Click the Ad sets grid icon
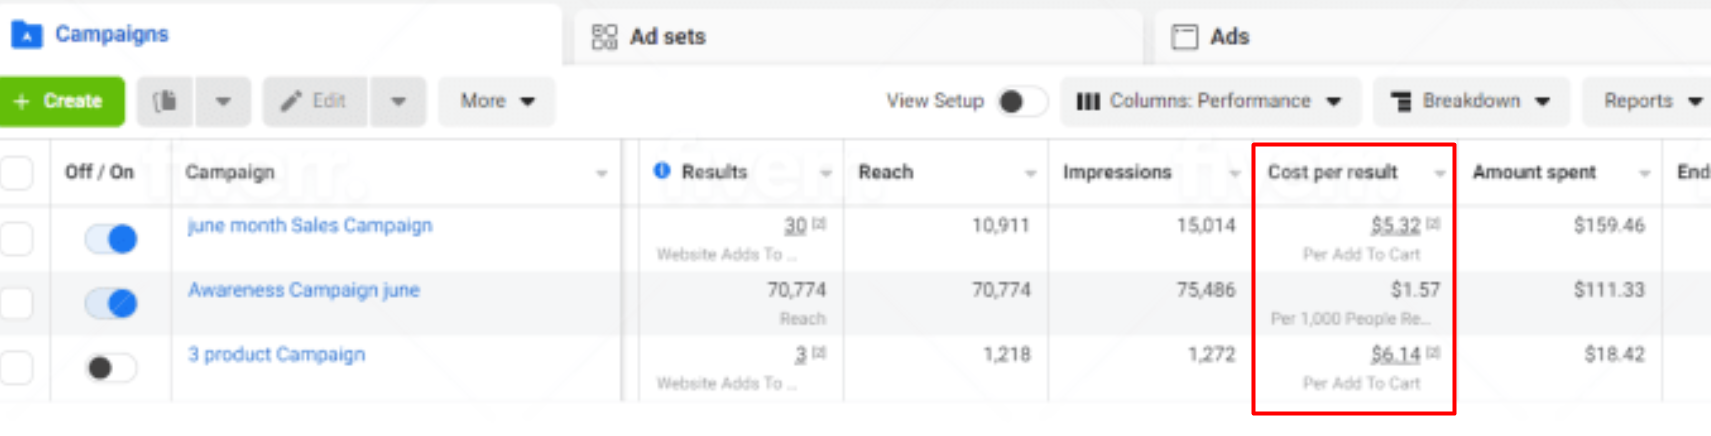Image resolution: width=1711 pixels, height=436 pixels. tap(604, 37)
